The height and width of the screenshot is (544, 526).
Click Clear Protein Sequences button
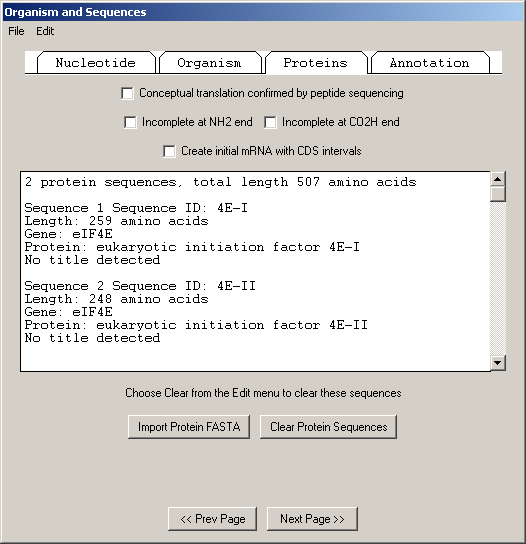328,427
